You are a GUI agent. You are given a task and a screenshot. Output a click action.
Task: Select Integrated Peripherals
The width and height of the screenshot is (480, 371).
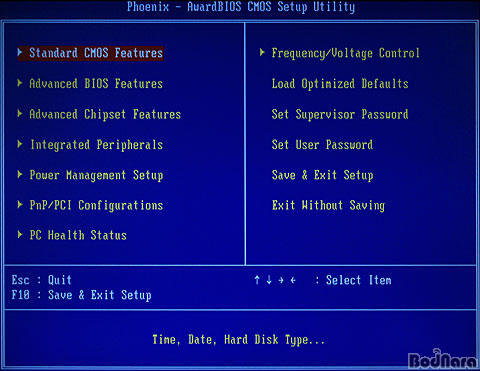[x=96, y=145]
